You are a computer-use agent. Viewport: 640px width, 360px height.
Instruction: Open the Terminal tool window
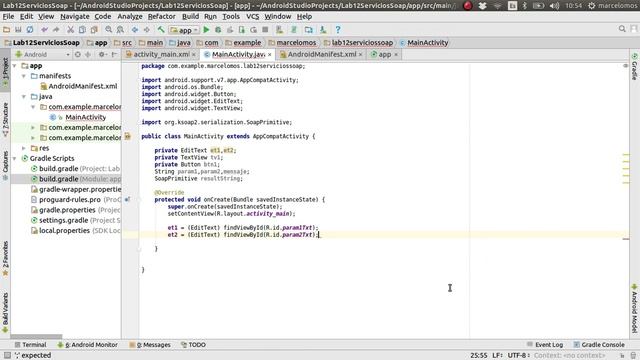click(x=30, y=345)
